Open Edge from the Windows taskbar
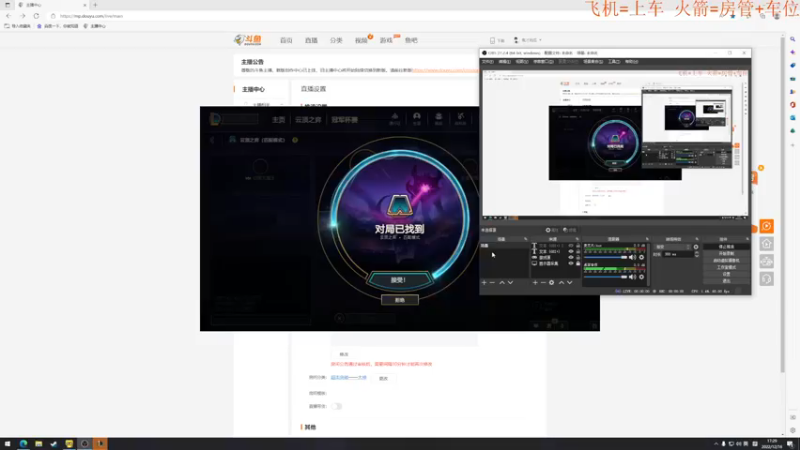The image size is (800, 450). tap(23, 444)
